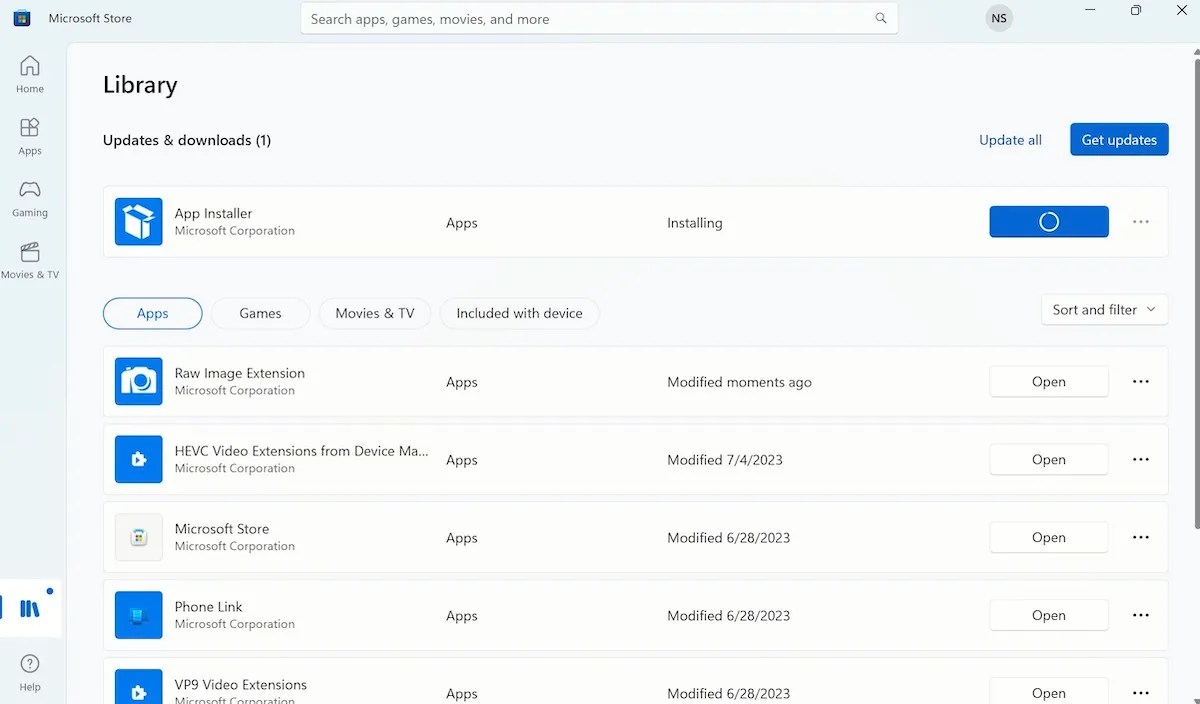
Task: Click the App Installer app icon
Action: (138, 221)
